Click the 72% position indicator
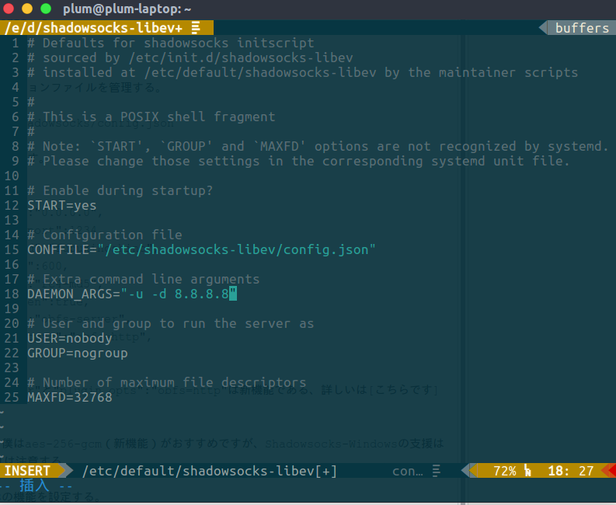 click(505, 470)
